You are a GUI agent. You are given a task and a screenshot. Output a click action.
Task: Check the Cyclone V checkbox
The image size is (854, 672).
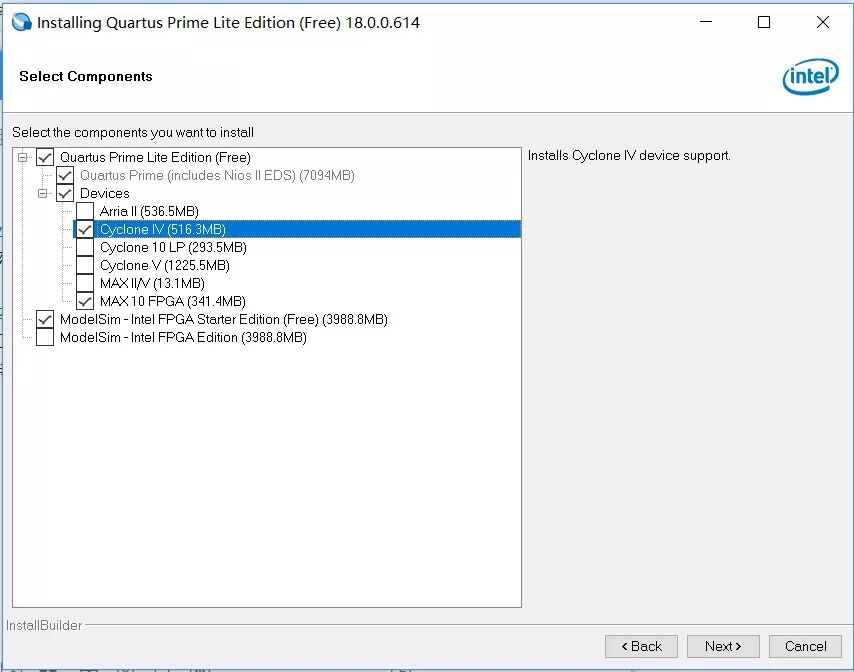(85, 265)
